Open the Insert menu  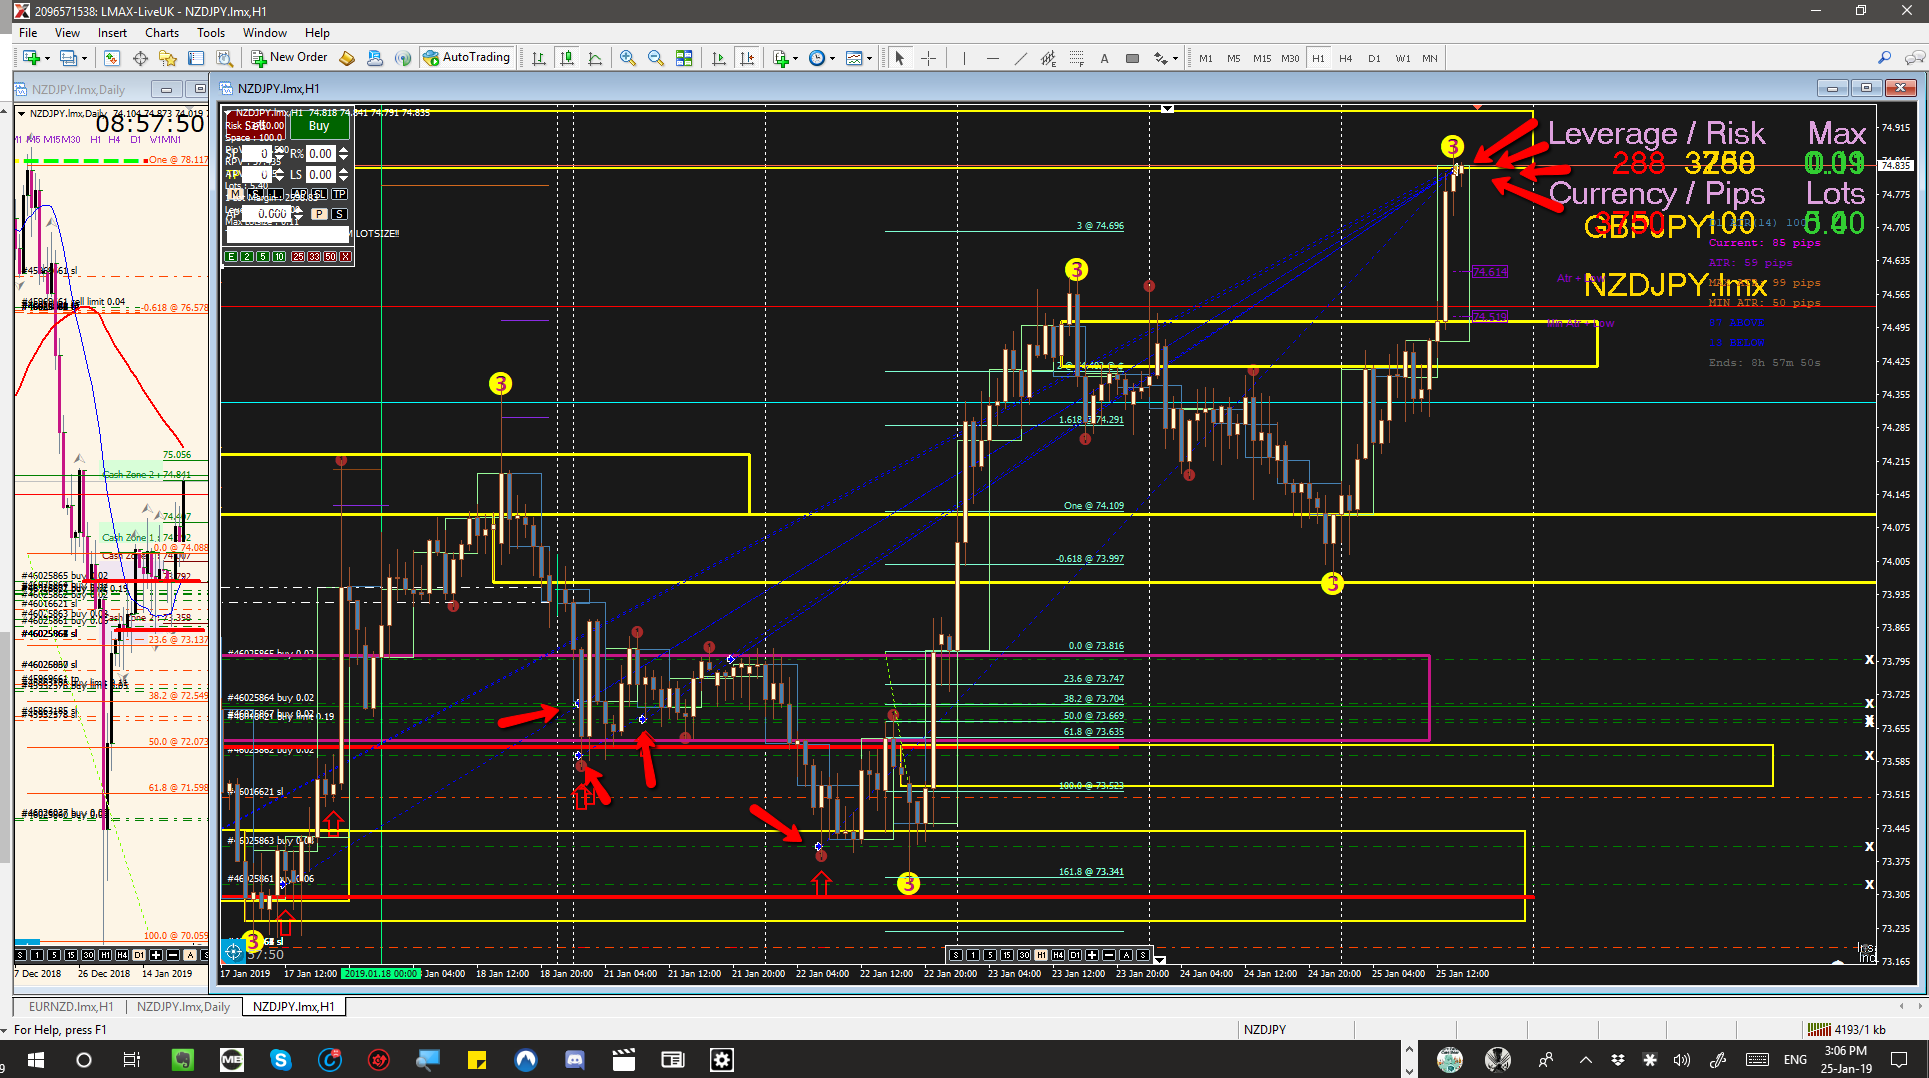(112, 33)
